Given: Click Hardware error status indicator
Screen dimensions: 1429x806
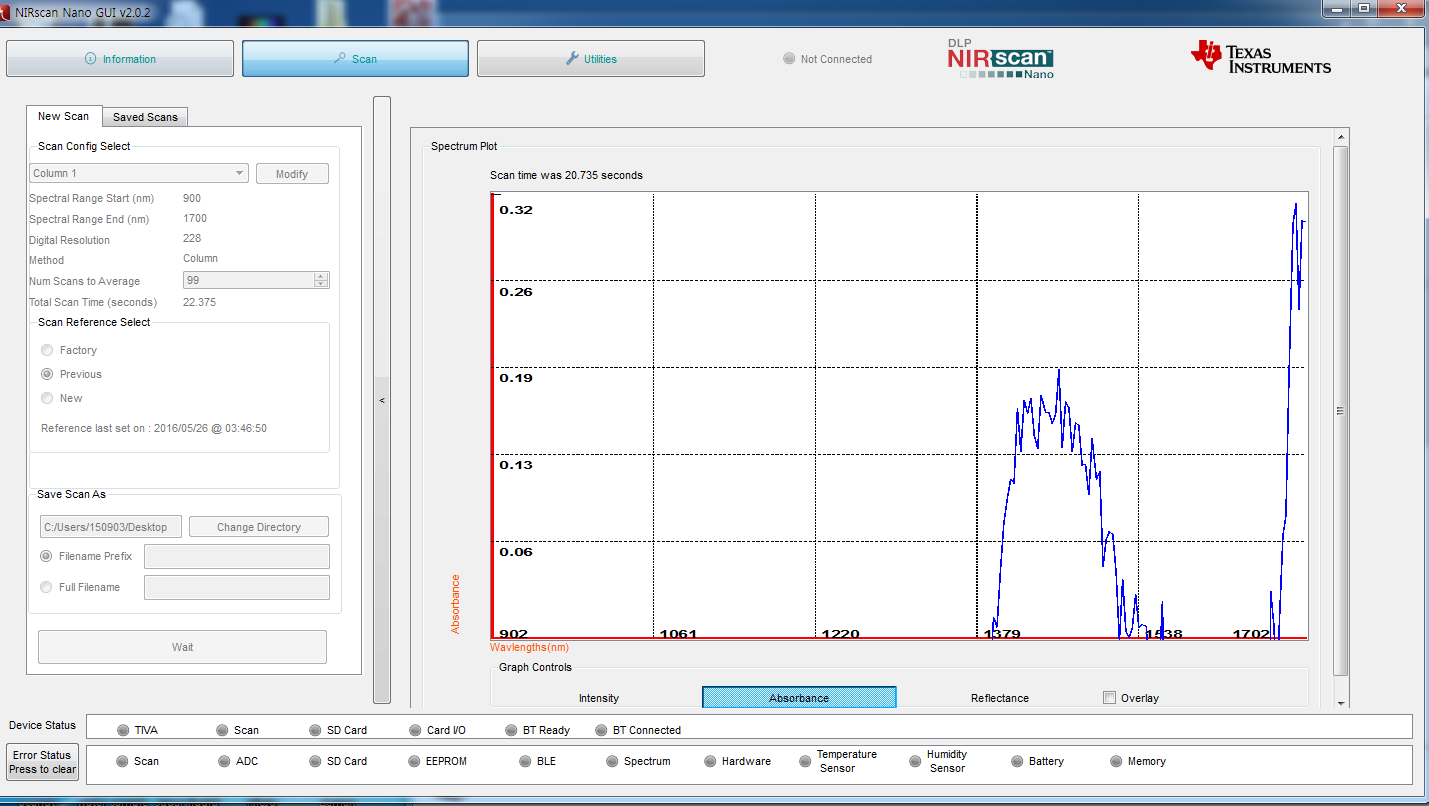Looking at the screenshot, I should tap(710, 761).
